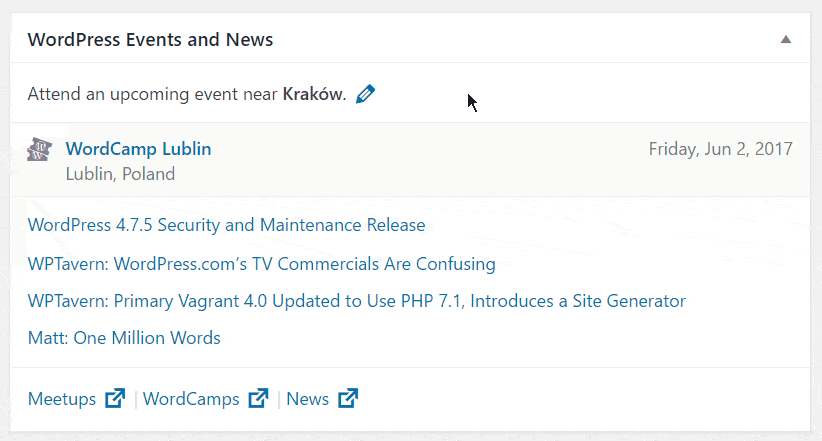
Task: Open the WordCamp Lublin event link
Action: click(138, 149)
